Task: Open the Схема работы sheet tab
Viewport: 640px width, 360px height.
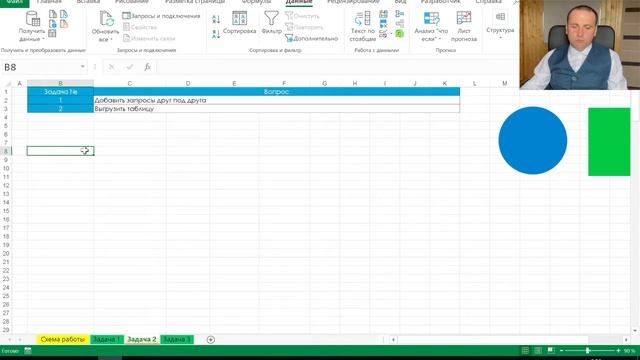Action: (x=63, y=340)
